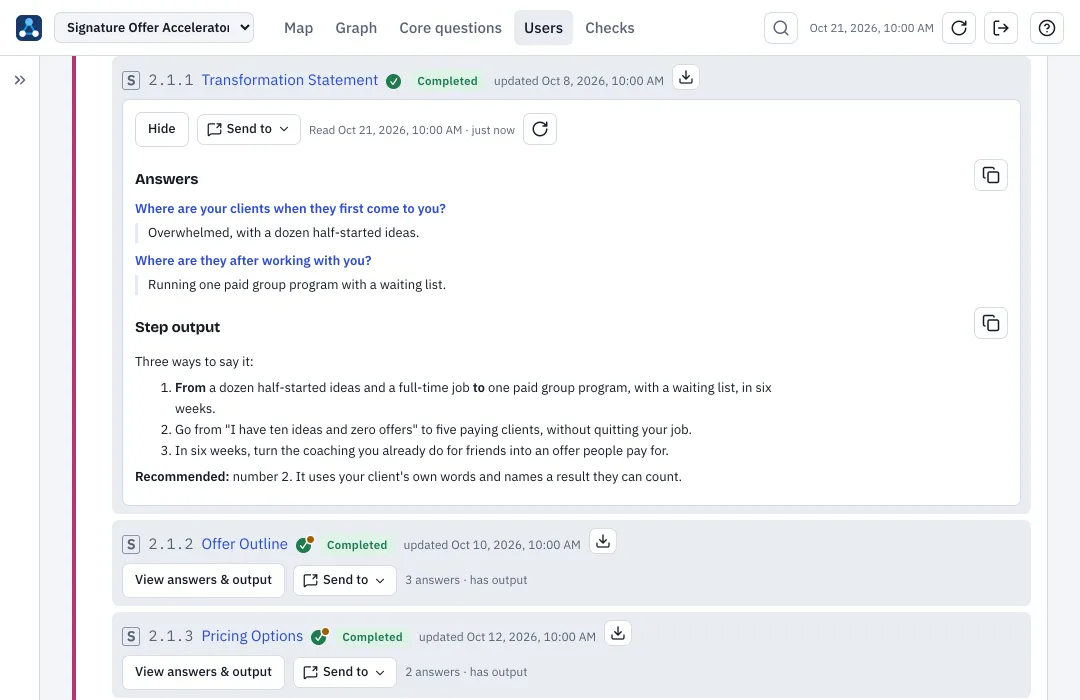This screenshot has width=1080, height=700.
Task: Click the green check next to Transformation Statement
Action: tap(393, 81)
